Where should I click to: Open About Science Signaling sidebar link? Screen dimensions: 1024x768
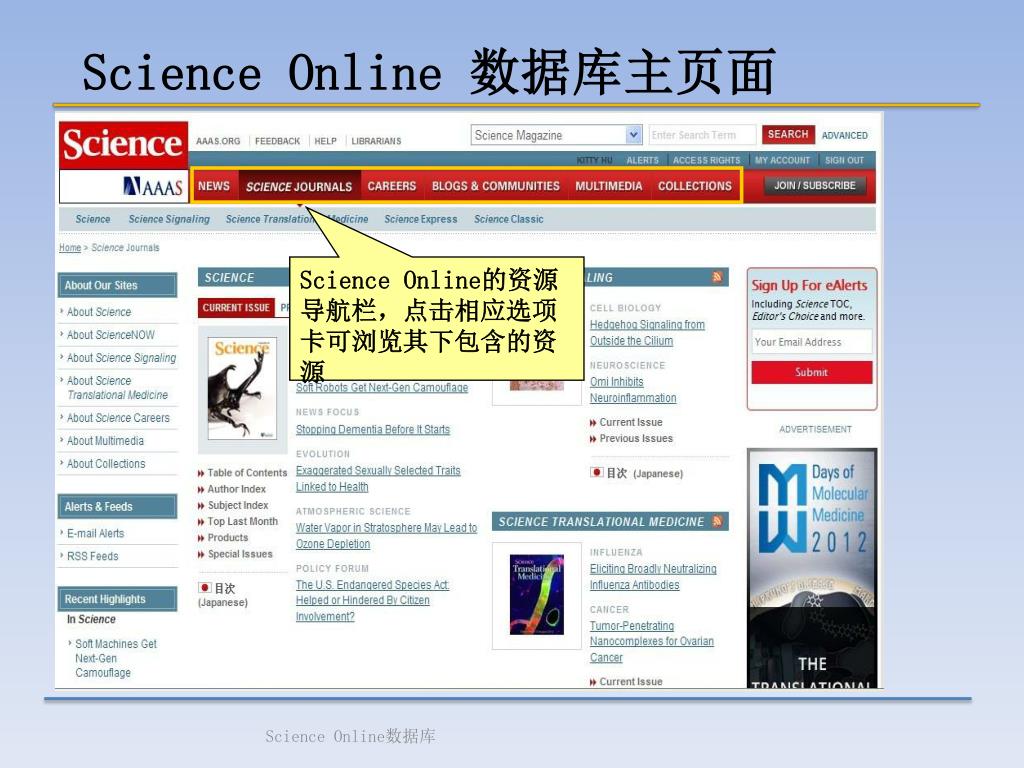121,358
